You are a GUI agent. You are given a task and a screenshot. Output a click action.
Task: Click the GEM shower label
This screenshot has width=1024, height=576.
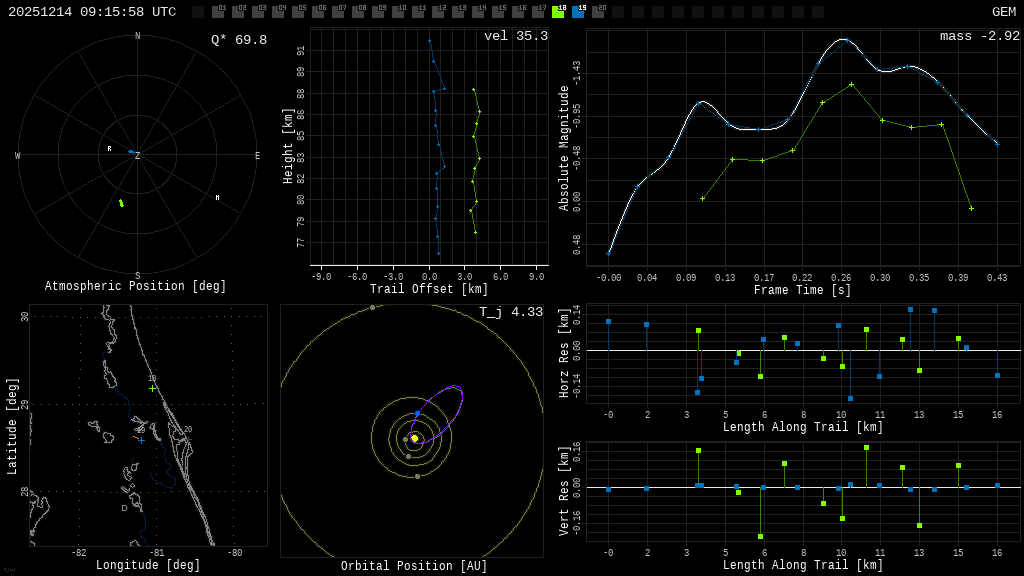1003,12
